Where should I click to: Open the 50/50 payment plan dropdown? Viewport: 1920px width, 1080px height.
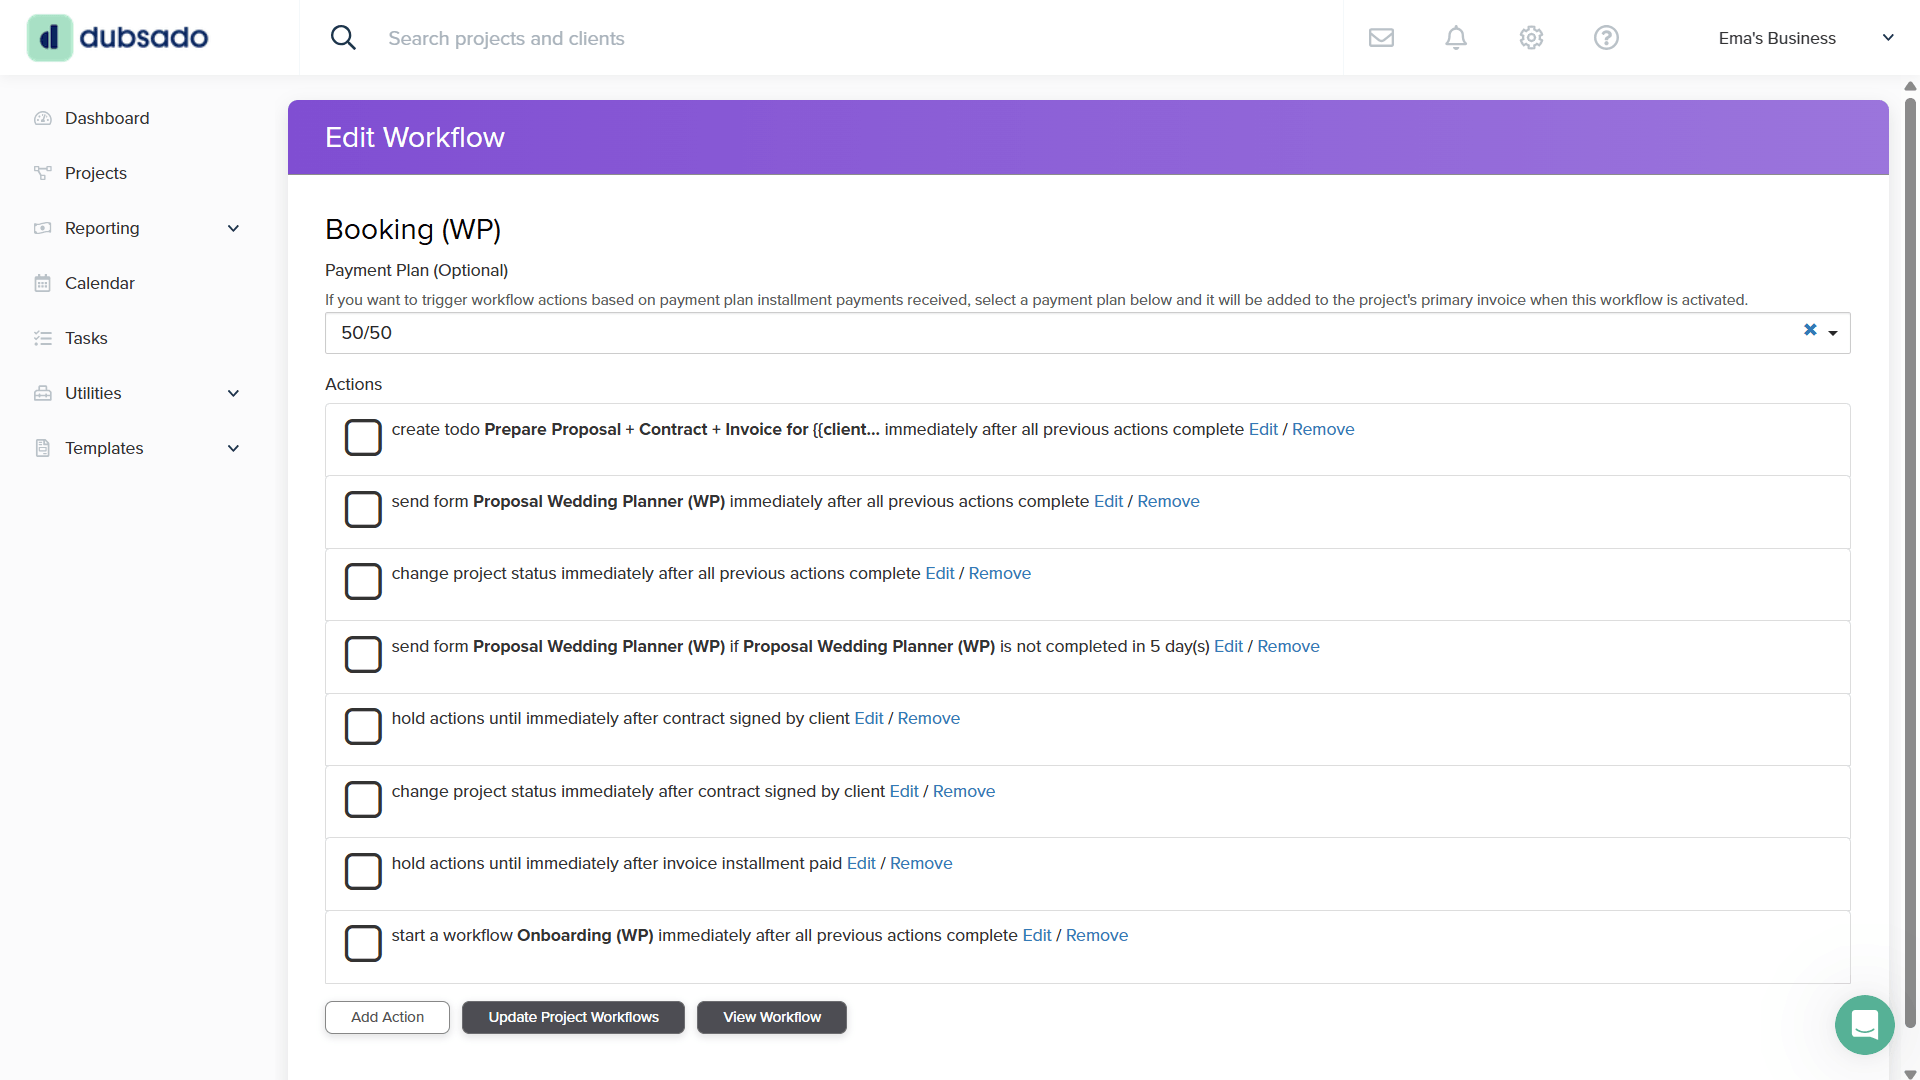click(1836, 333)
